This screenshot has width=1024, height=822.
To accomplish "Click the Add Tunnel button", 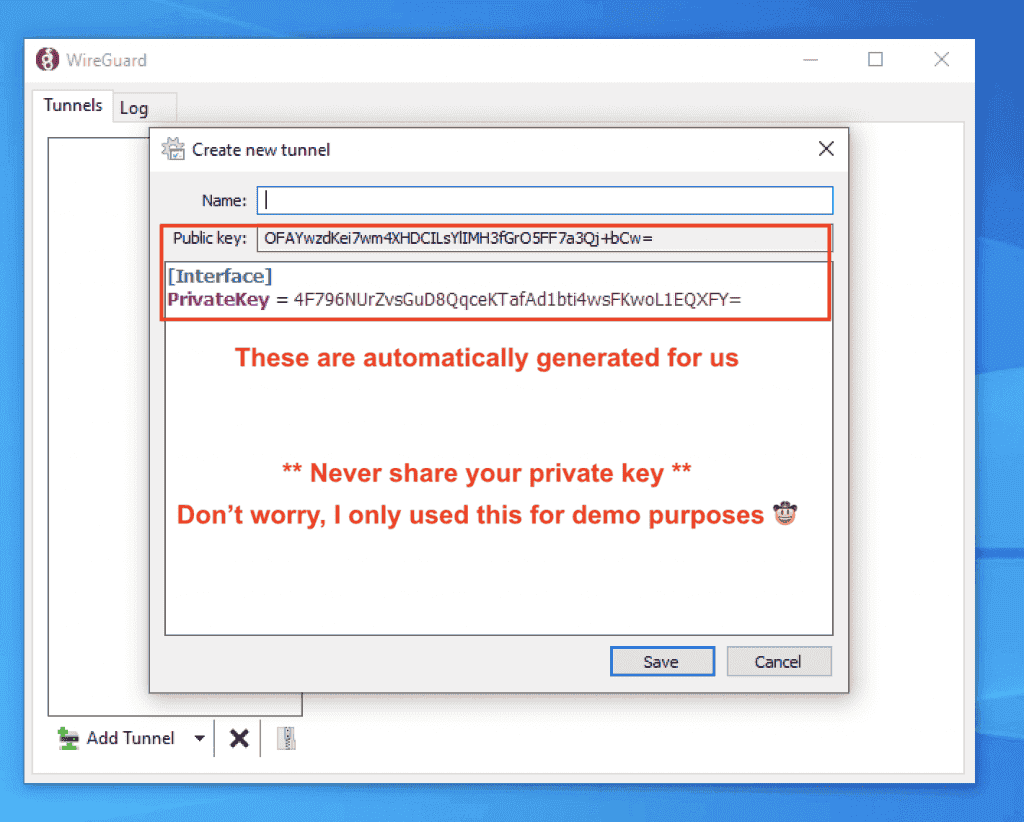I will pyautogui.click(x=116, y=738).
